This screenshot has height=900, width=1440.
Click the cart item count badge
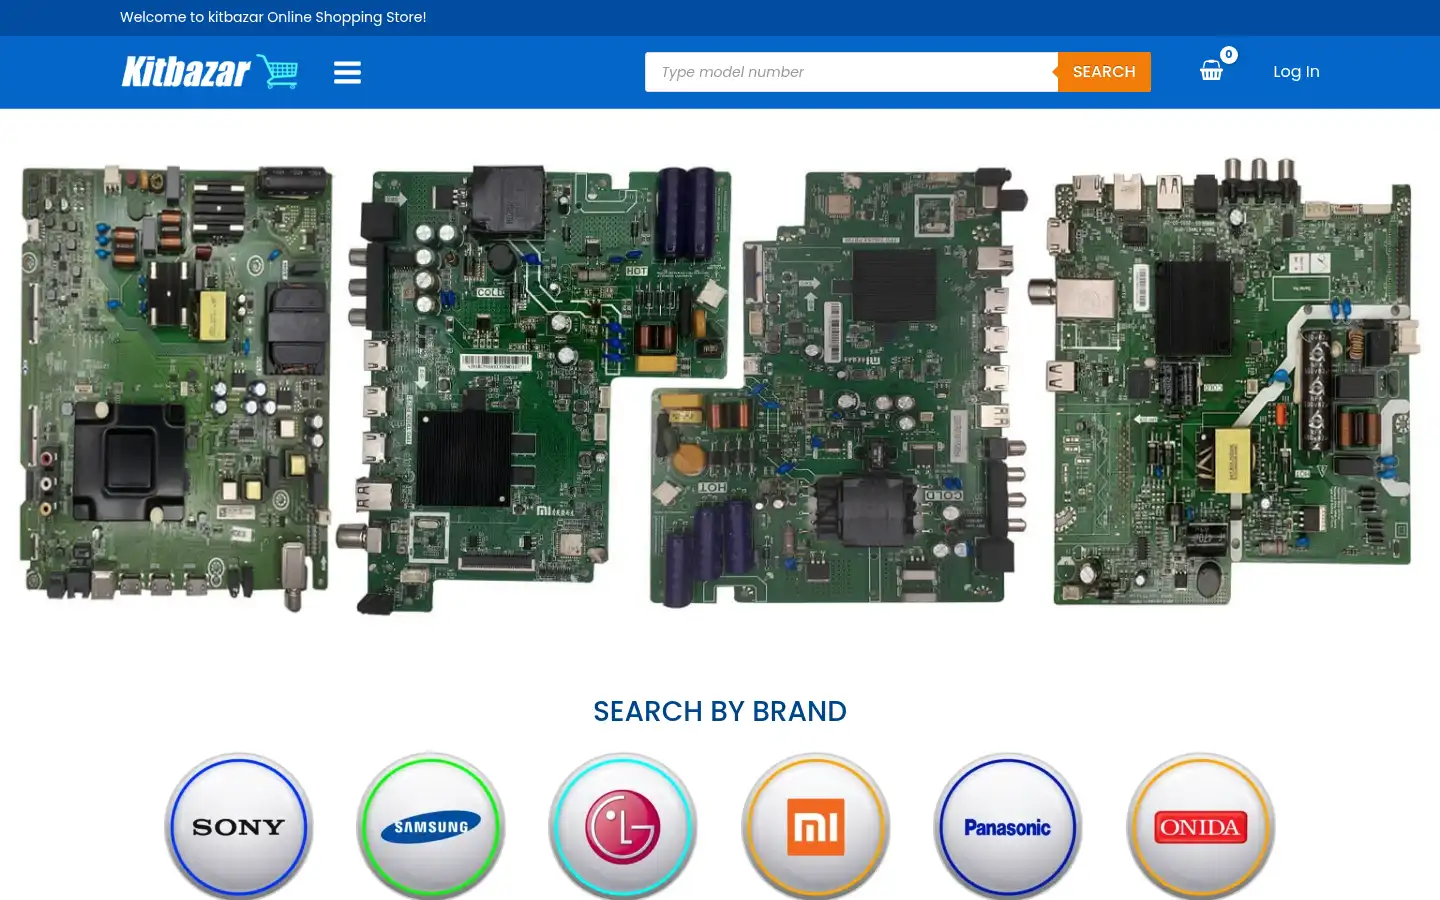[x=1229, y=55]
